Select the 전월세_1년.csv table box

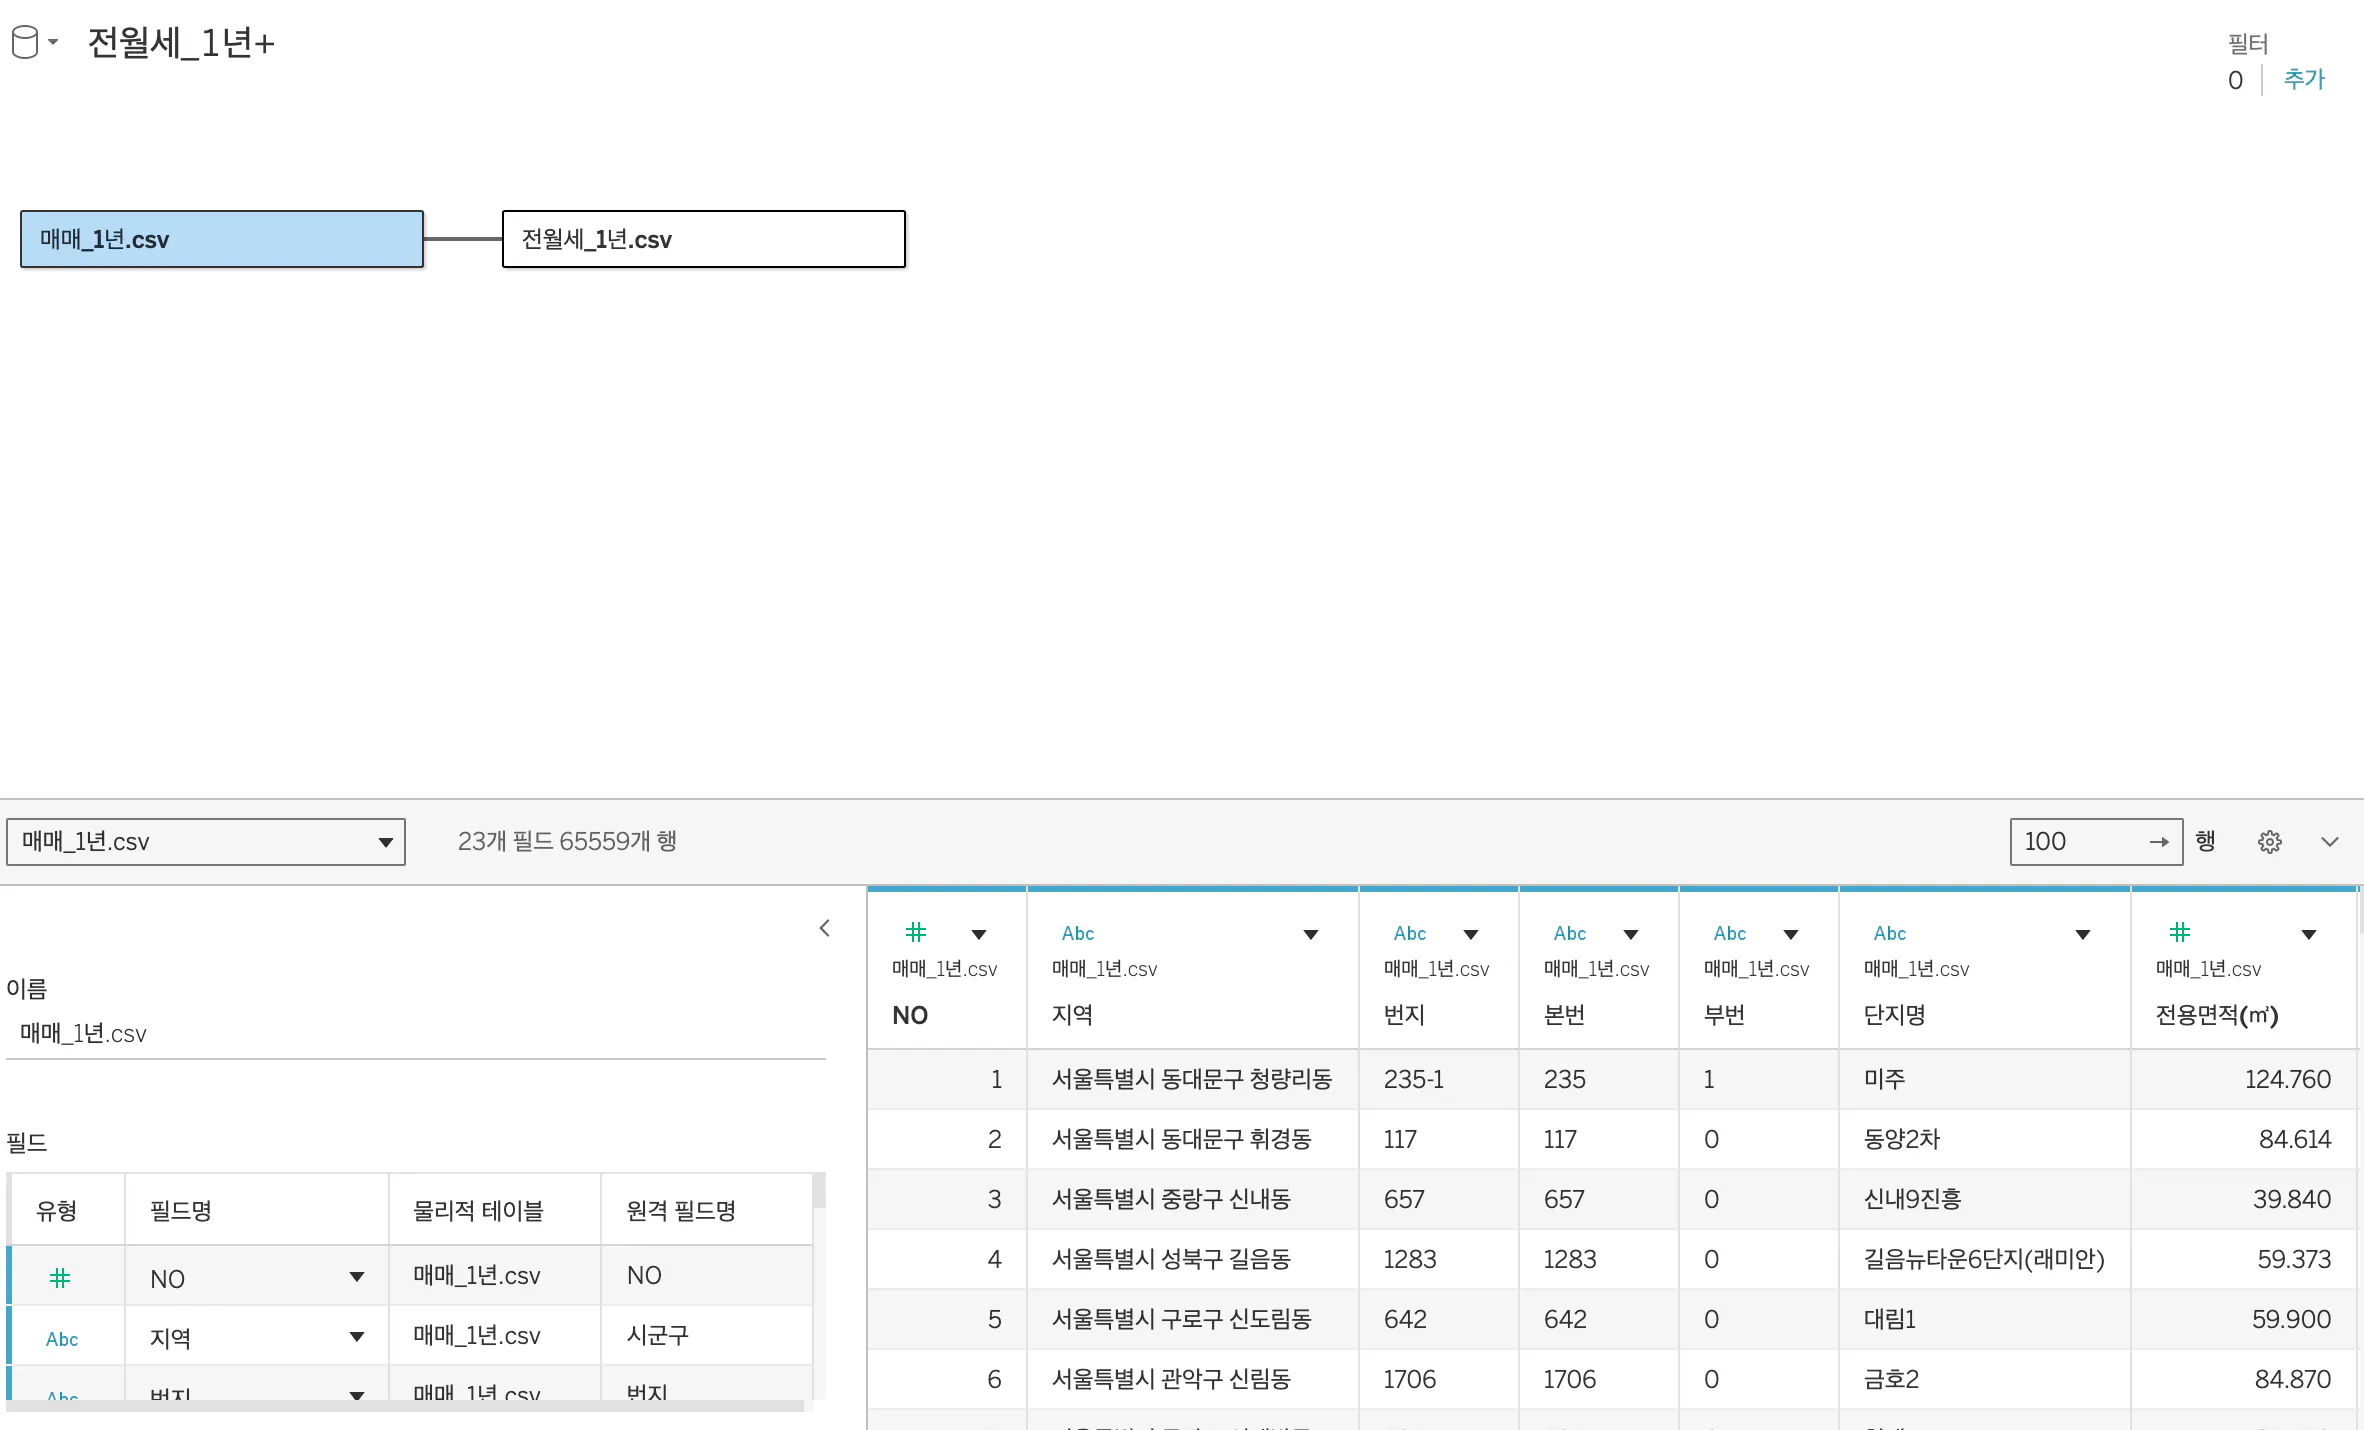704,239
